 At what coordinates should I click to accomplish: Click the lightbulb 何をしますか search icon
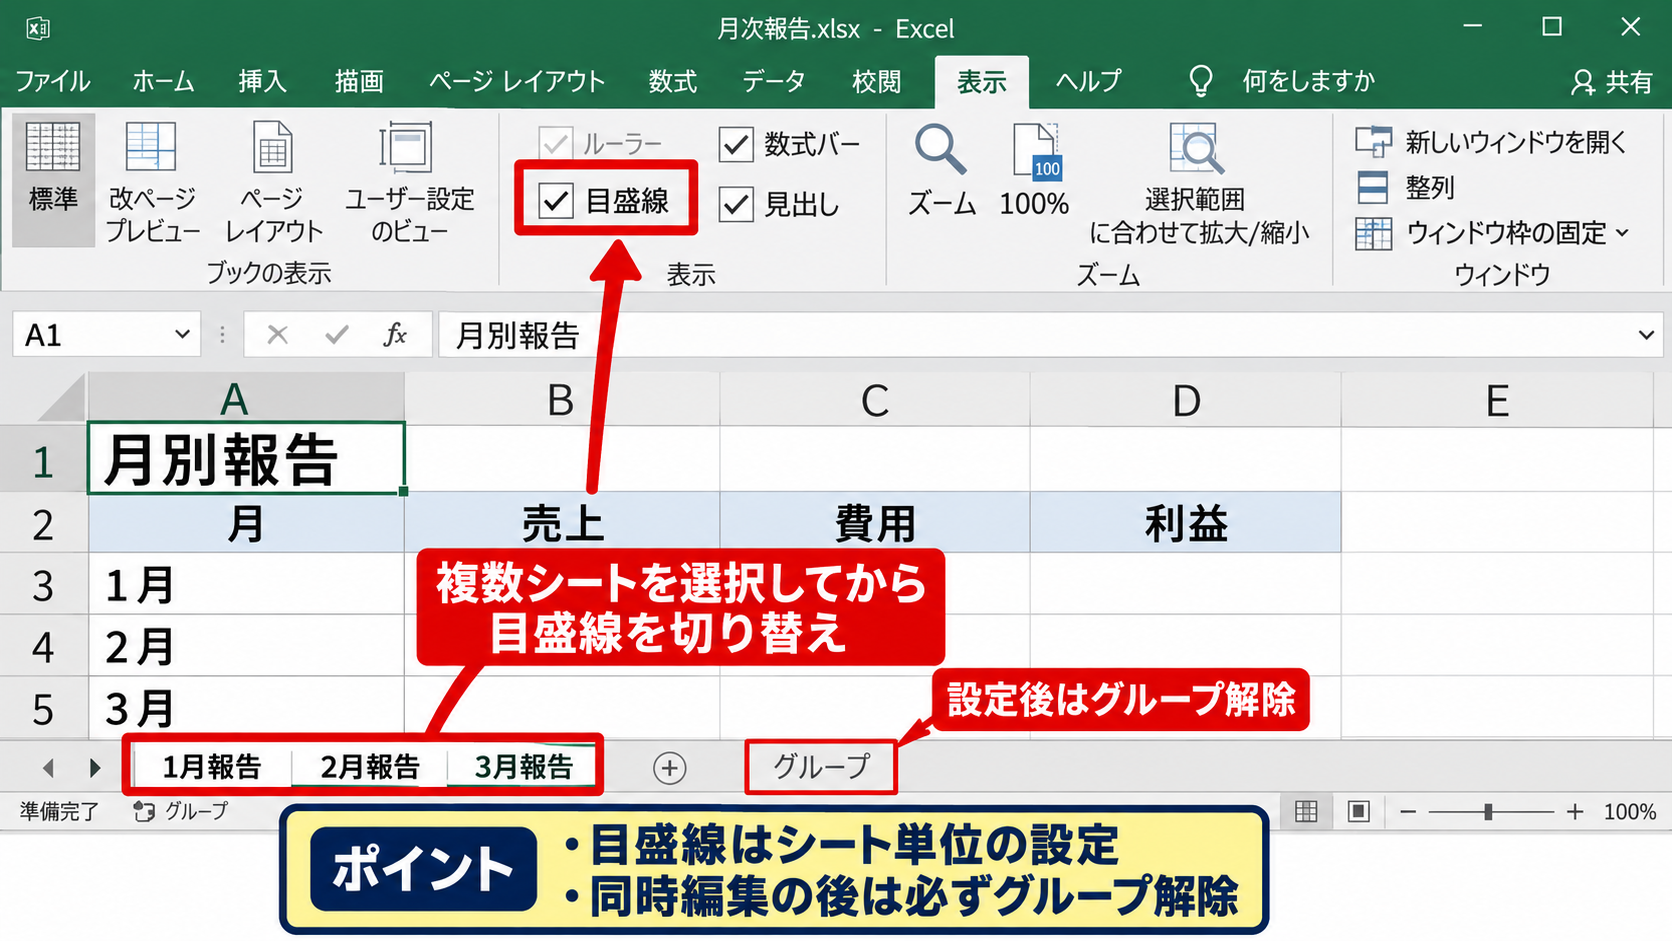click(1200, 81)
